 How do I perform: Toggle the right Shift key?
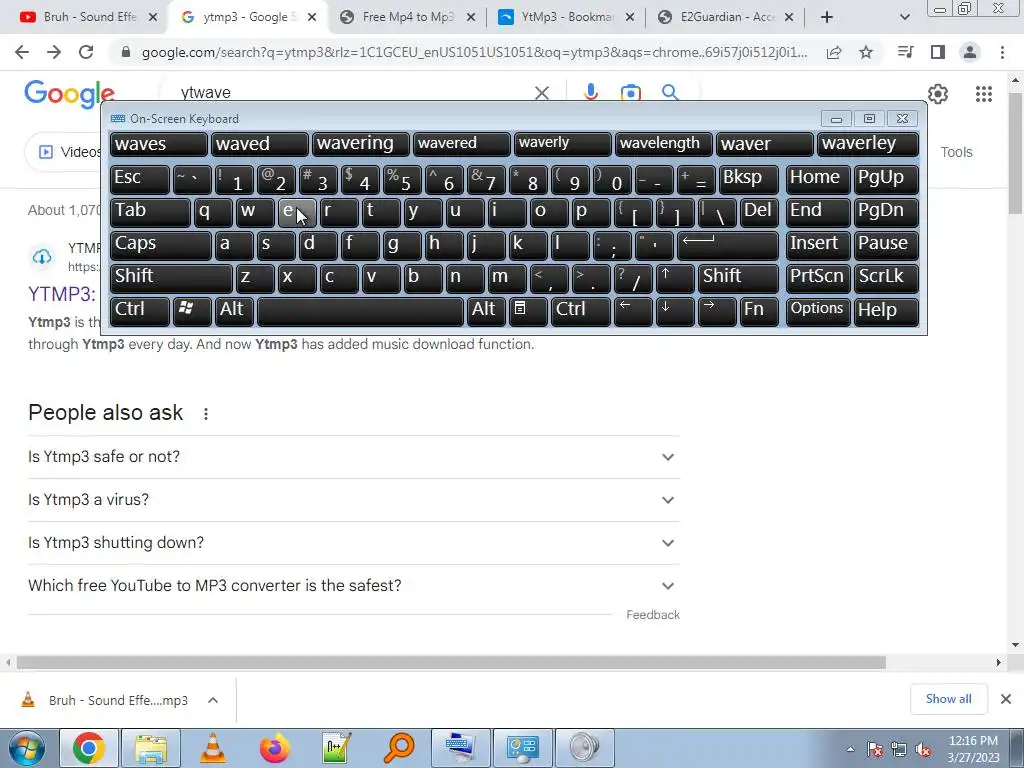[738, 277]
